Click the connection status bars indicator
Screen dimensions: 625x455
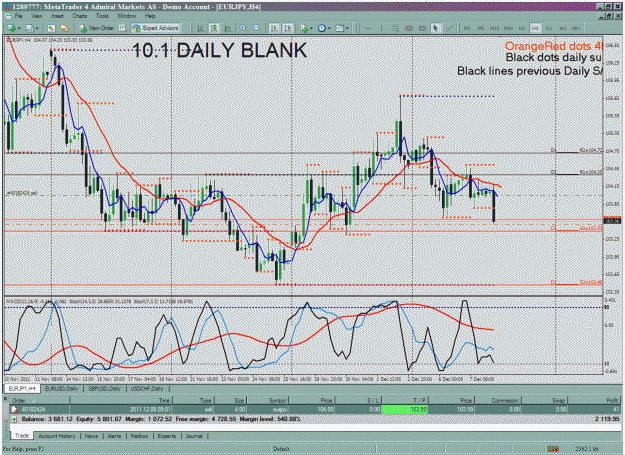pos(553,449)
